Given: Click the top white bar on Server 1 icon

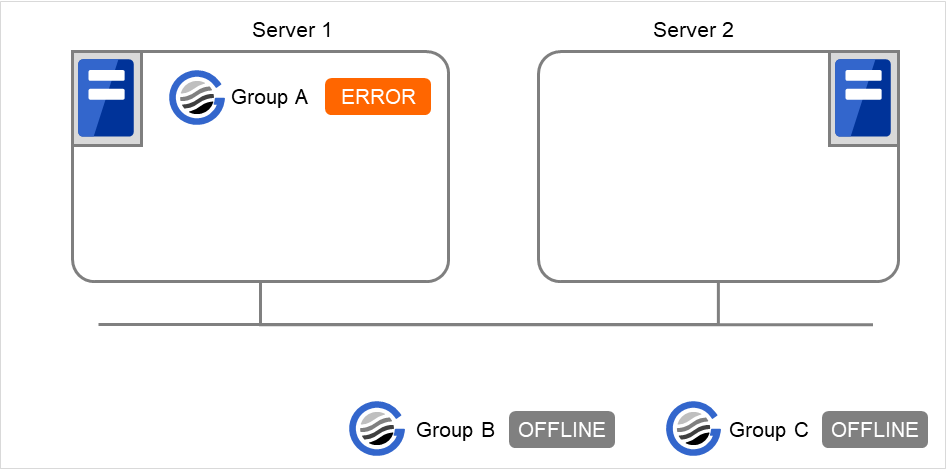Looking at the screenshot, I should (106, 75).
